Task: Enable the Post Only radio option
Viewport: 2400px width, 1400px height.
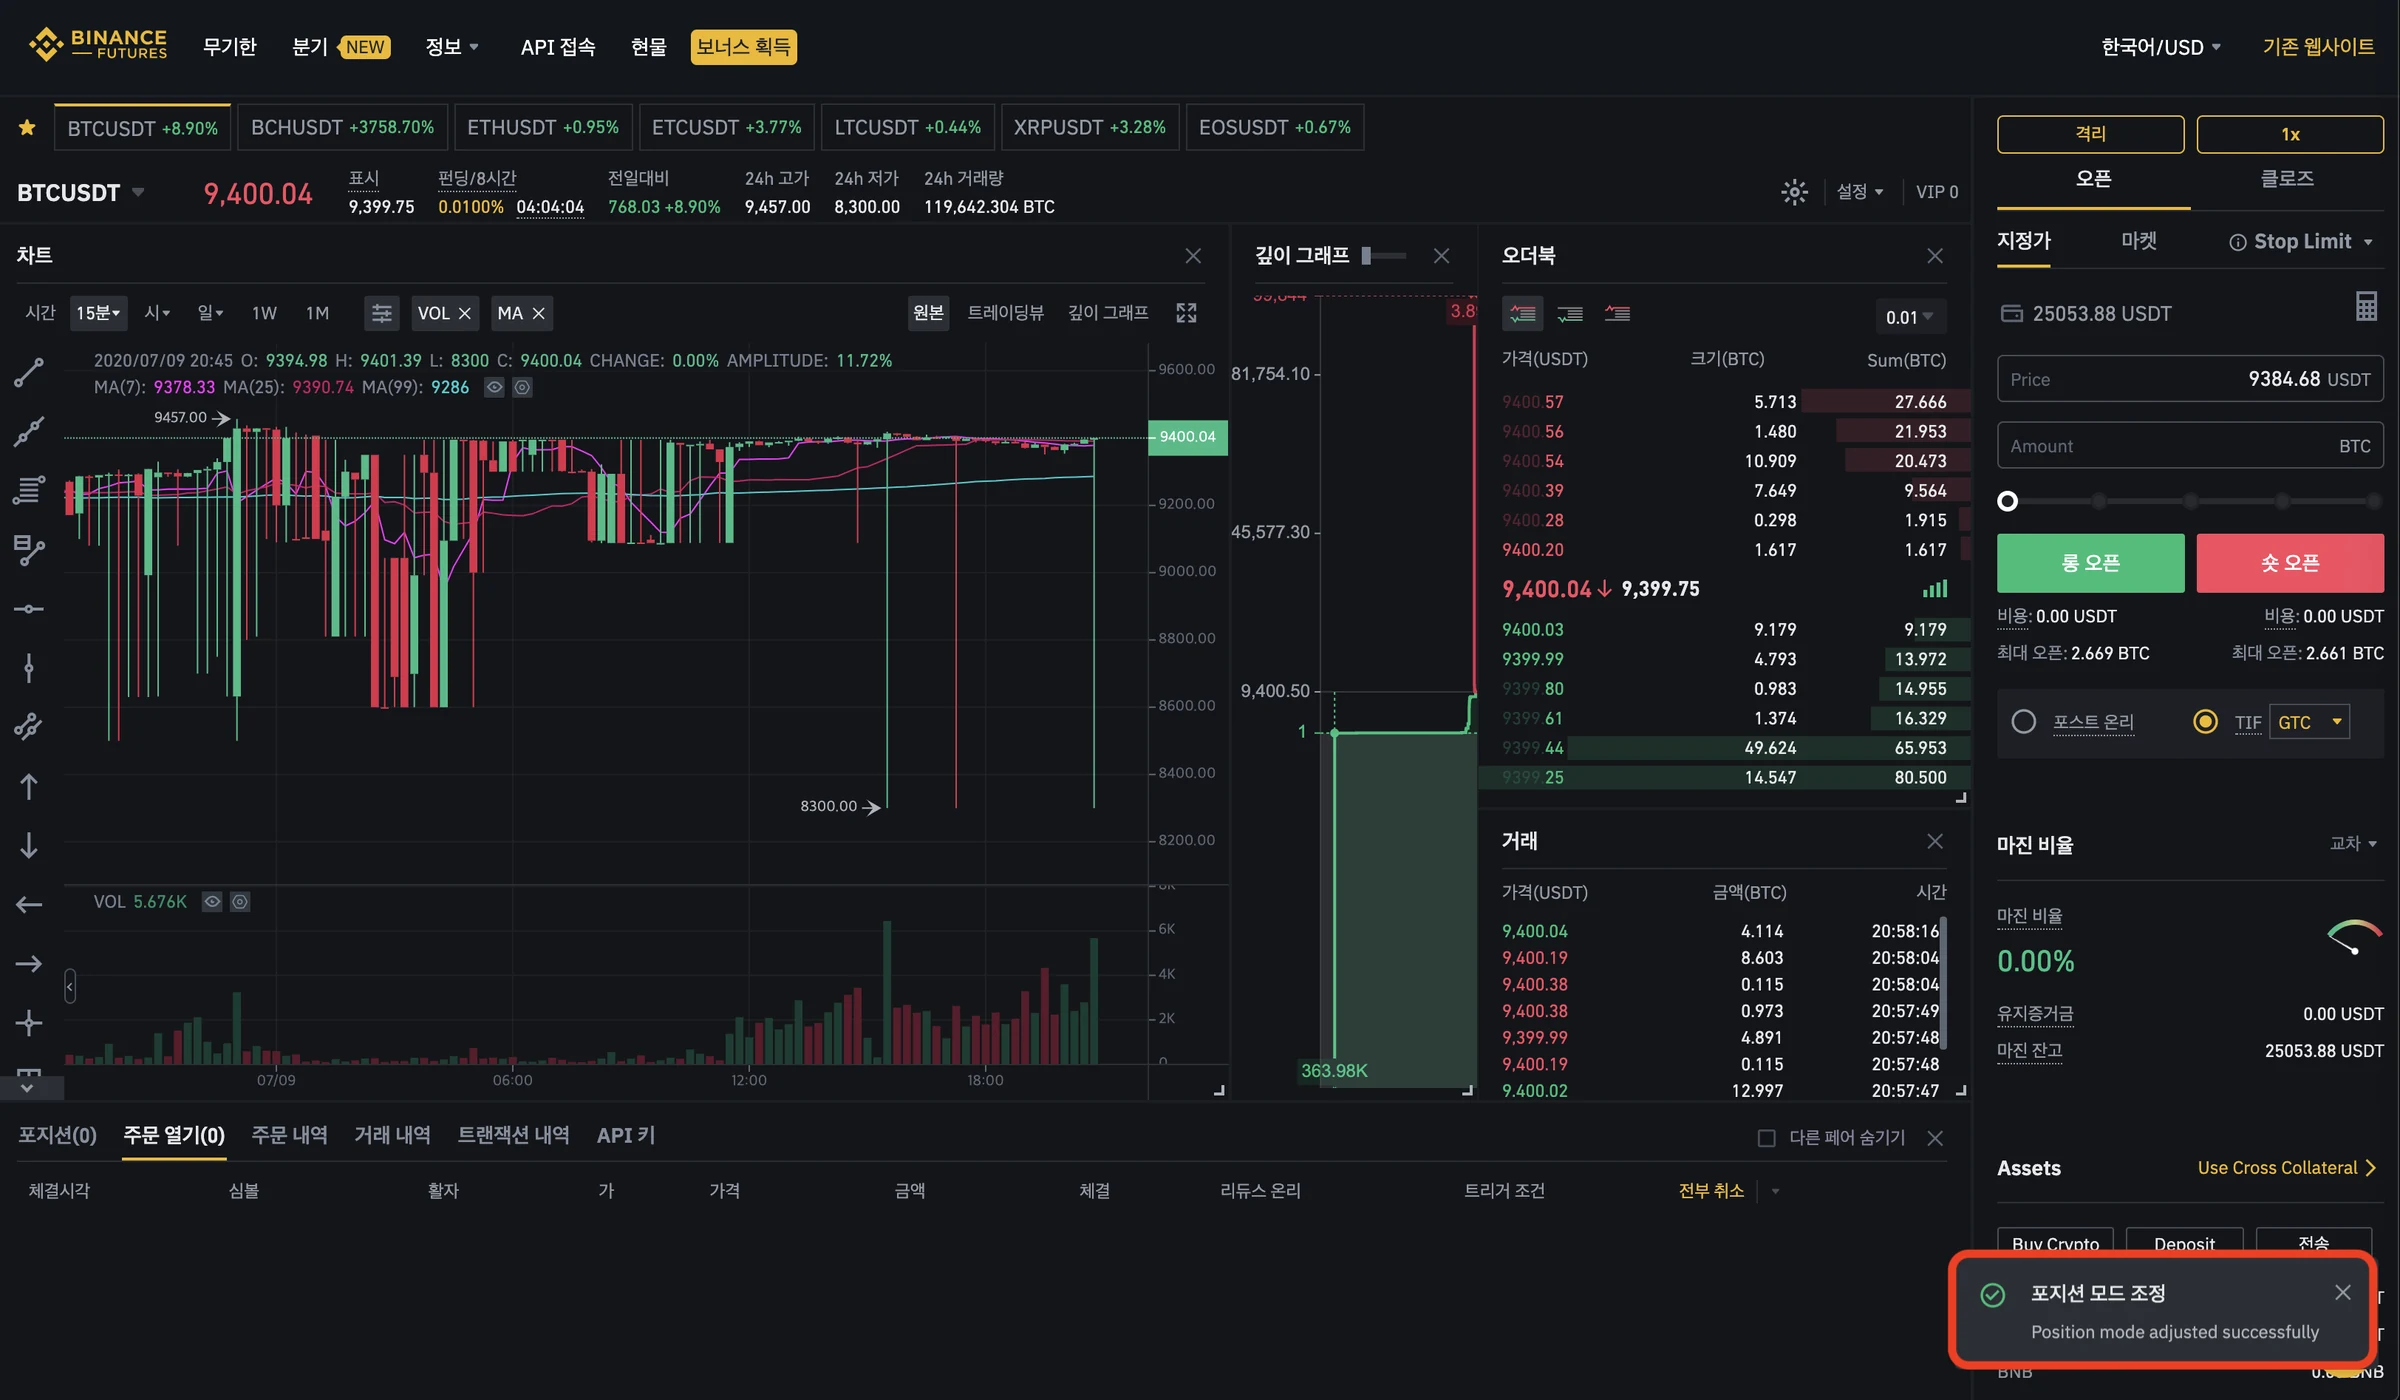Action: tap(2023, 722)
